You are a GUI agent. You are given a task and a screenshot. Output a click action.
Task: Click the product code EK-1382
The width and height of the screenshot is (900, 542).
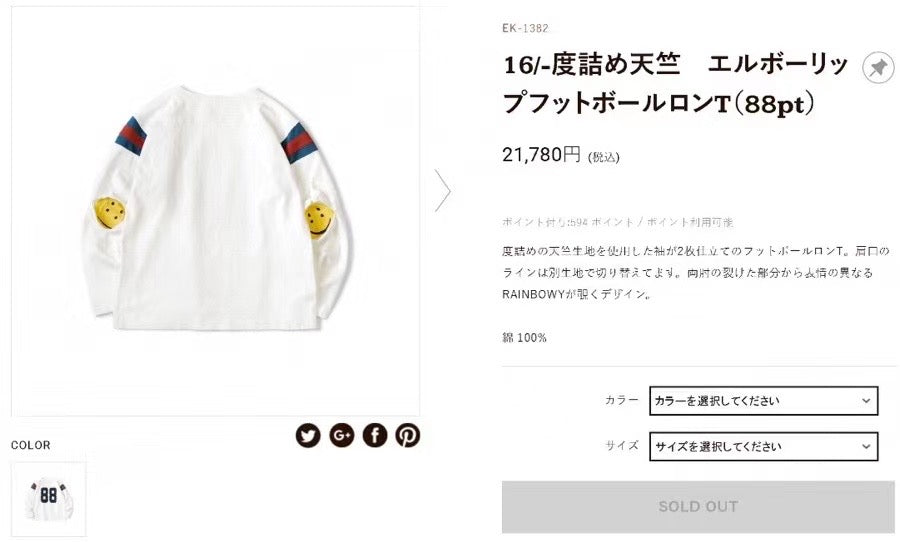[x=525, y=28]
